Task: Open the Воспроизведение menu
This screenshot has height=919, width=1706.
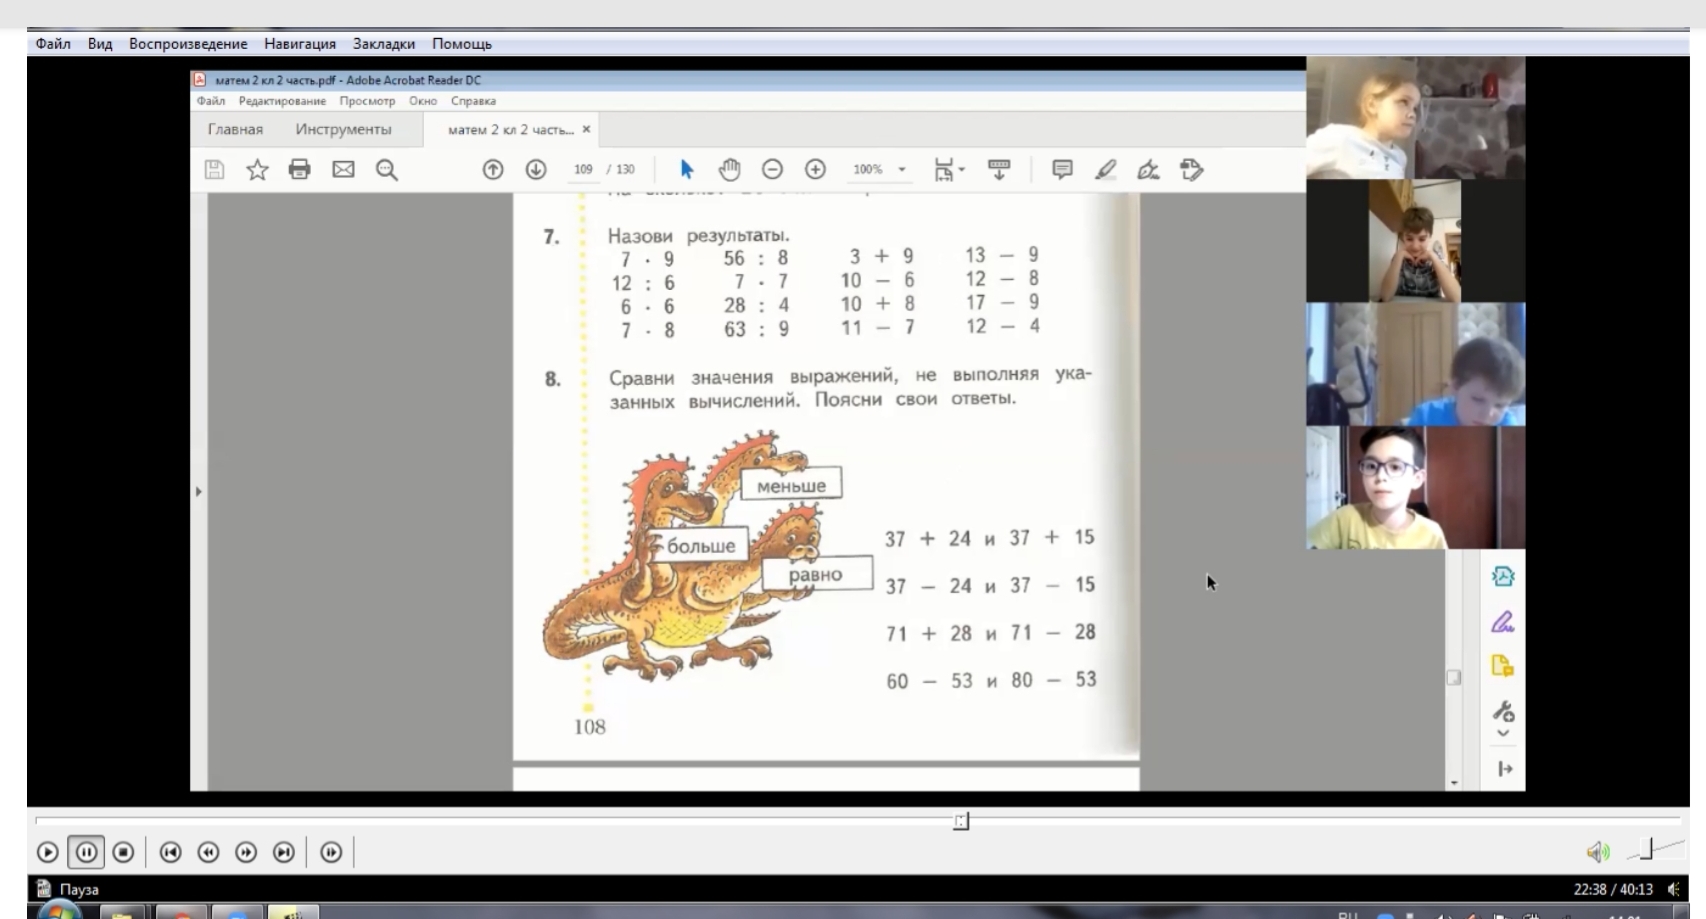Action: click(188, 44)
